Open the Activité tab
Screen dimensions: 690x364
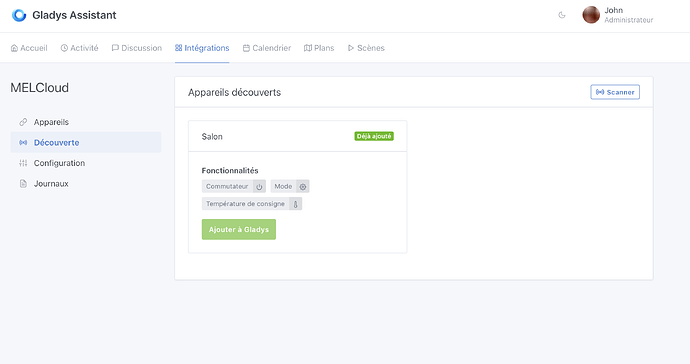click(80, 48)
